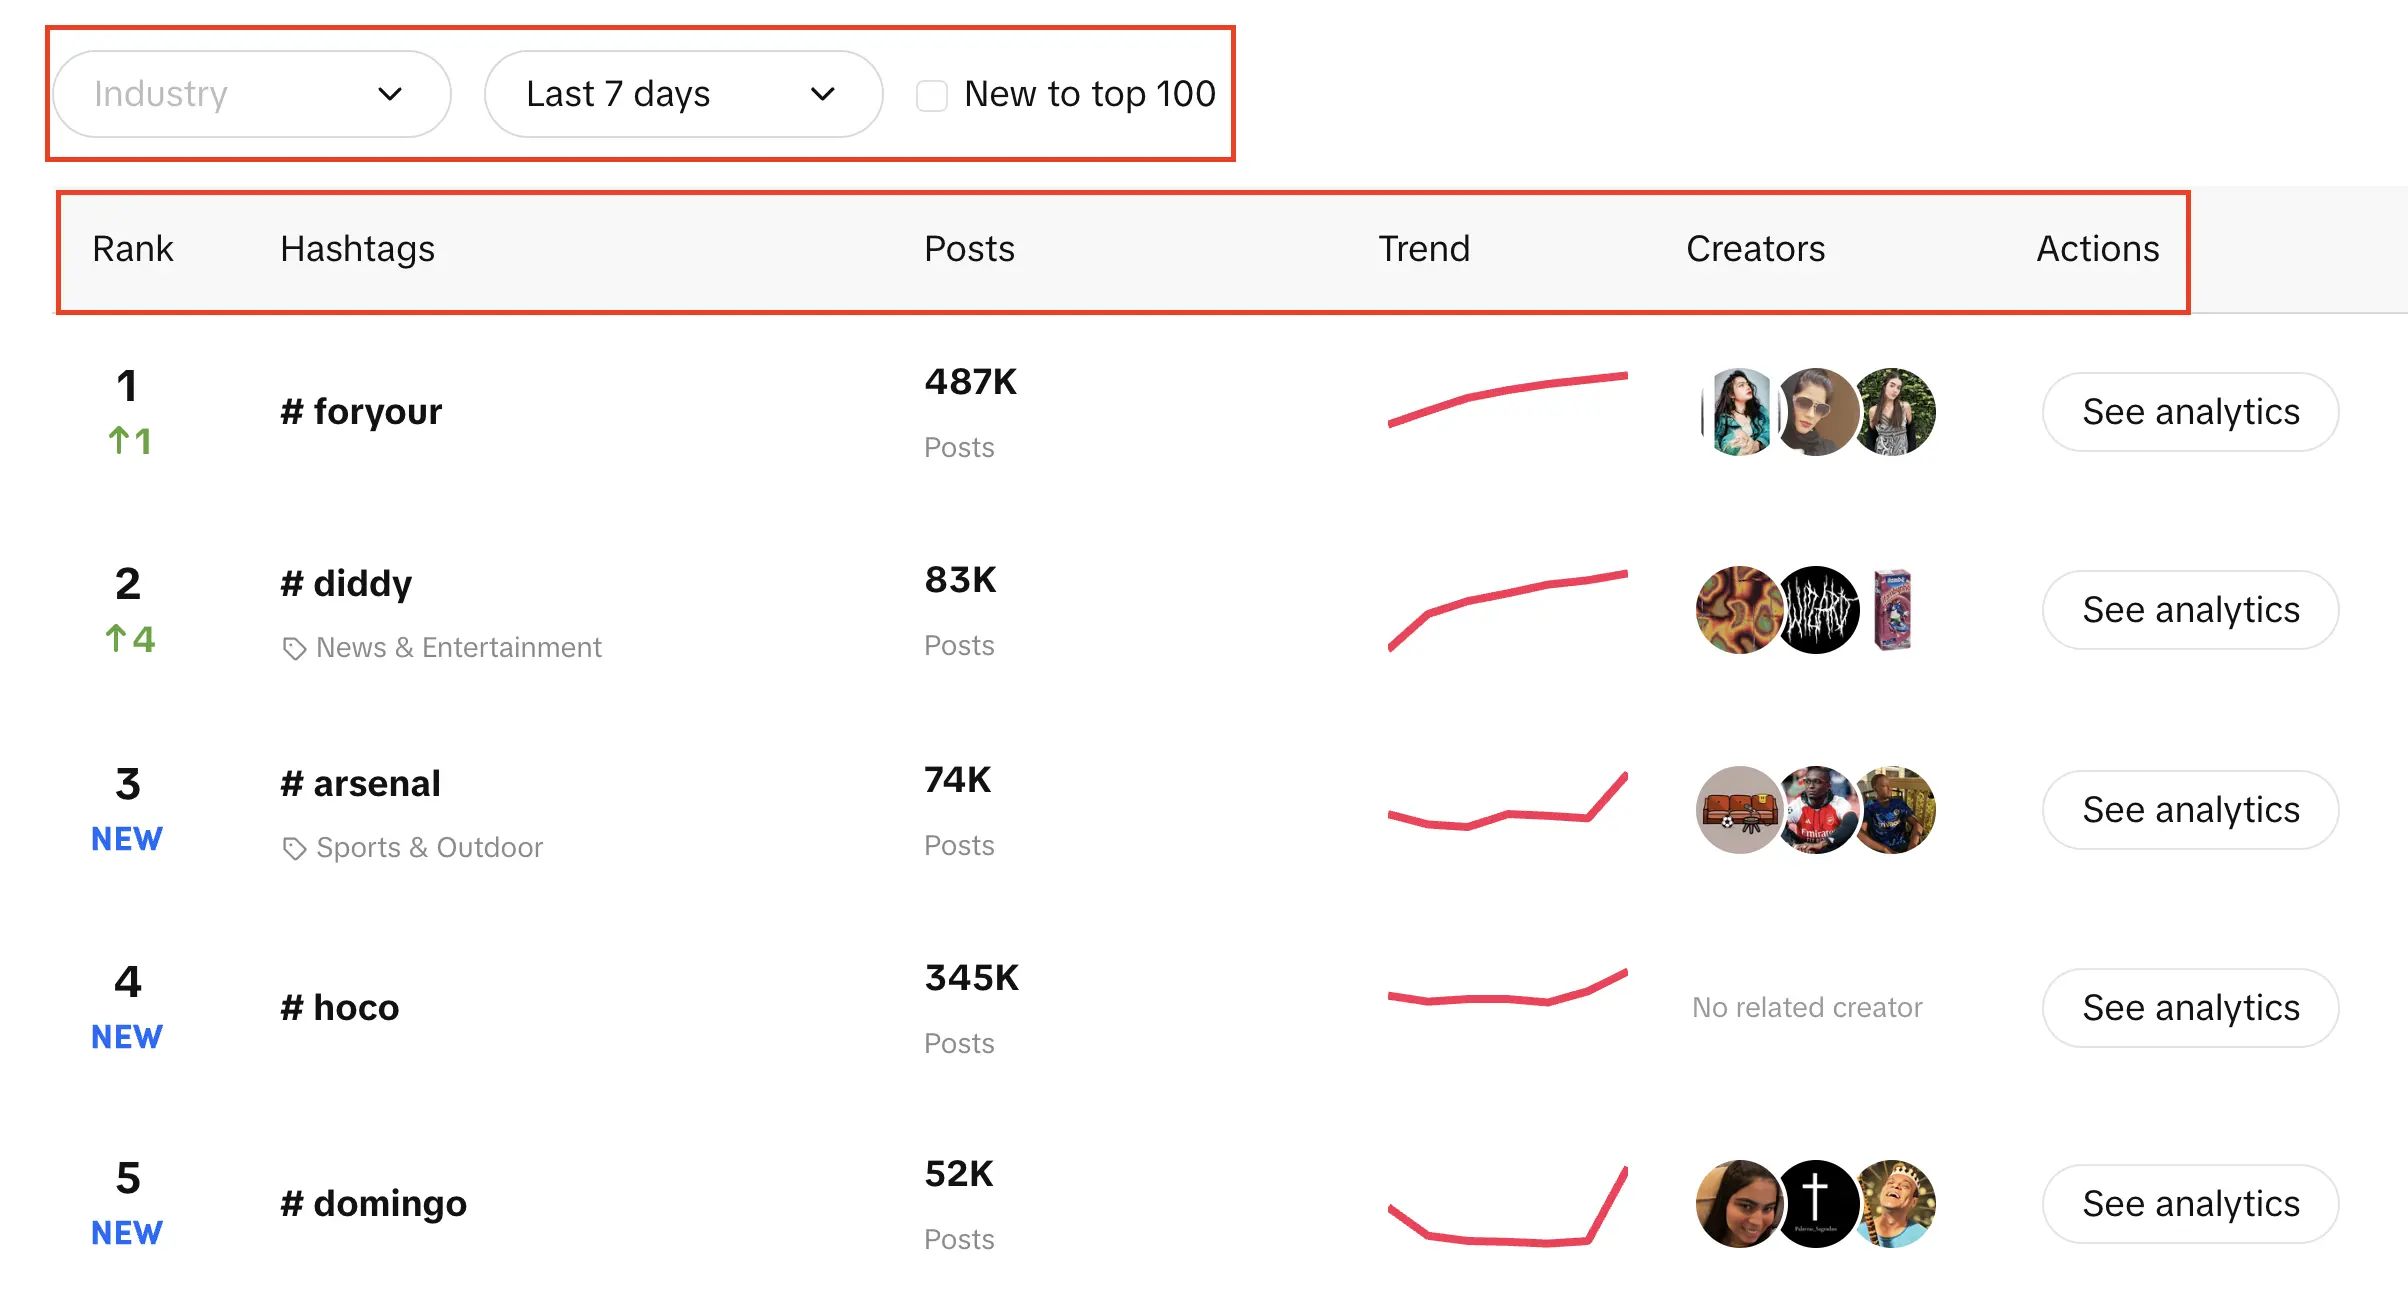Image resolution: width=2408 pixels, height=1314 pixels.
Task: Click the Posts column header
Action: pos(968,249)
